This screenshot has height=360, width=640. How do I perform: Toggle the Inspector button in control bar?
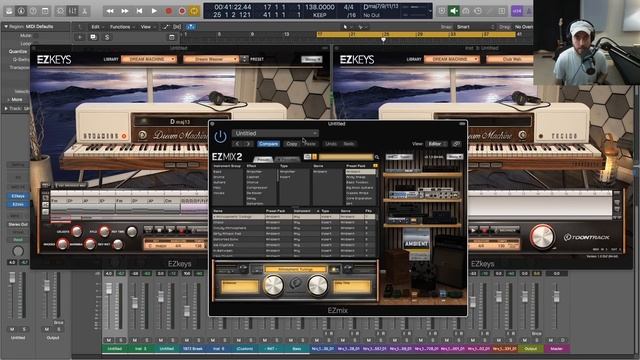[21, 11]
